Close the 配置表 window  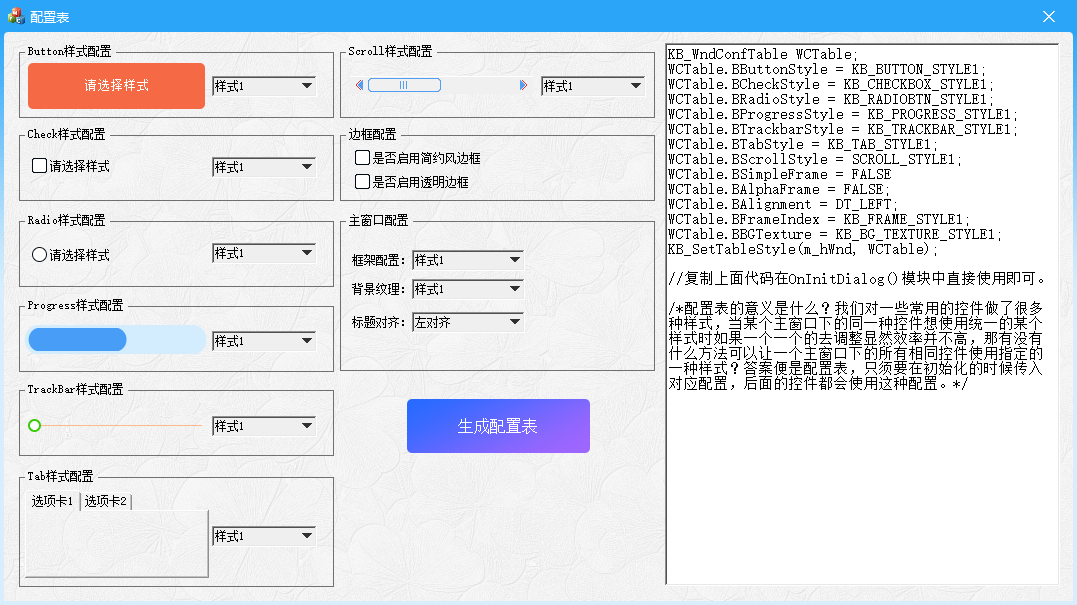pos(1048,16)
